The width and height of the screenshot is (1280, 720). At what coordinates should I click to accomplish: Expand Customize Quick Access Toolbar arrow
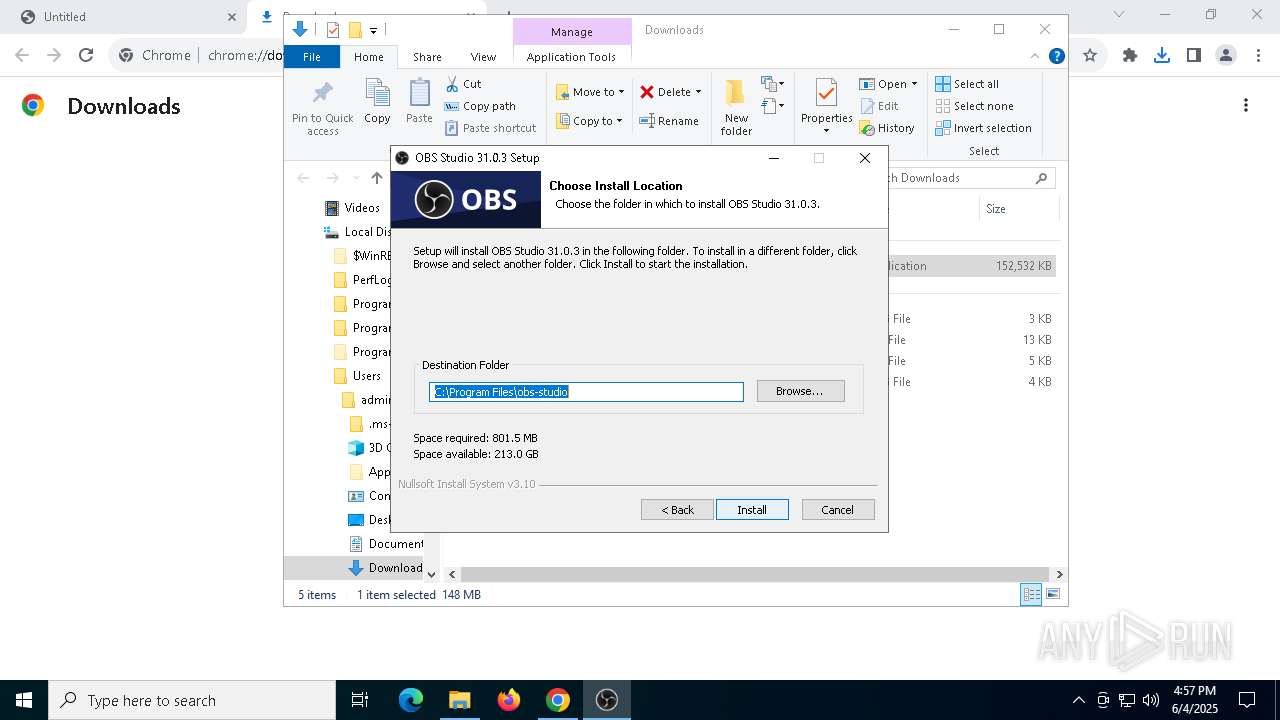pos(373,31)
